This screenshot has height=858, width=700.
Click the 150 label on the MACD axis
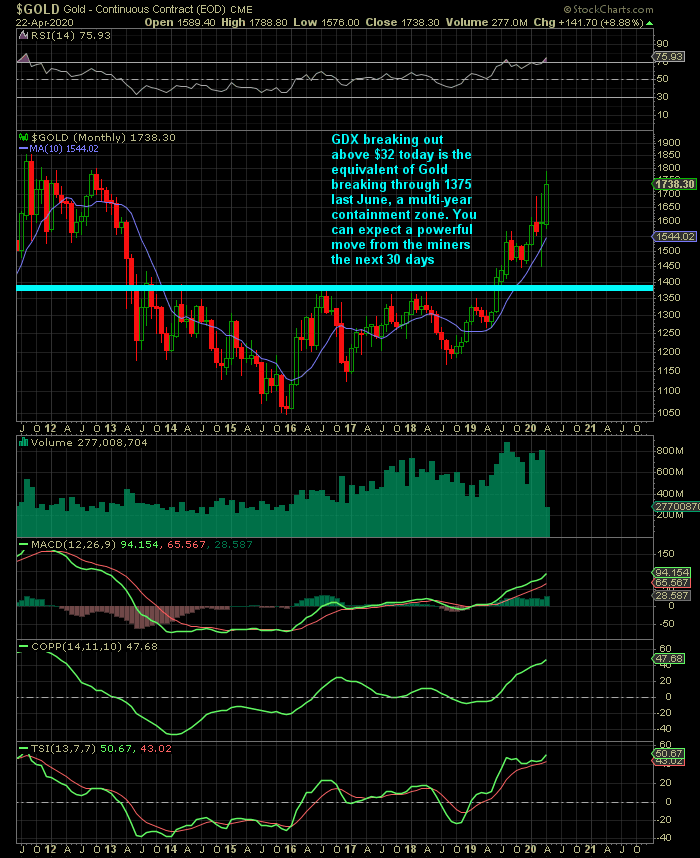point(665,554)
